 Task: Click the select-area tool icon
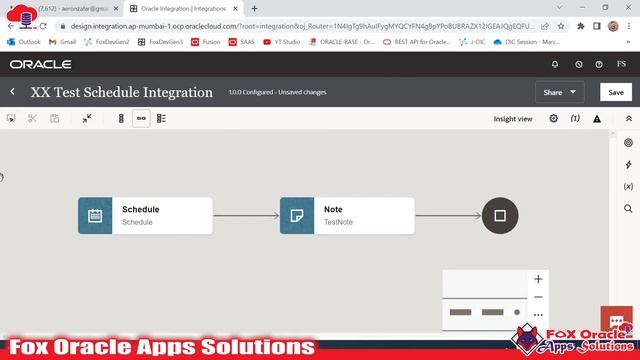(x=11, y=119)
